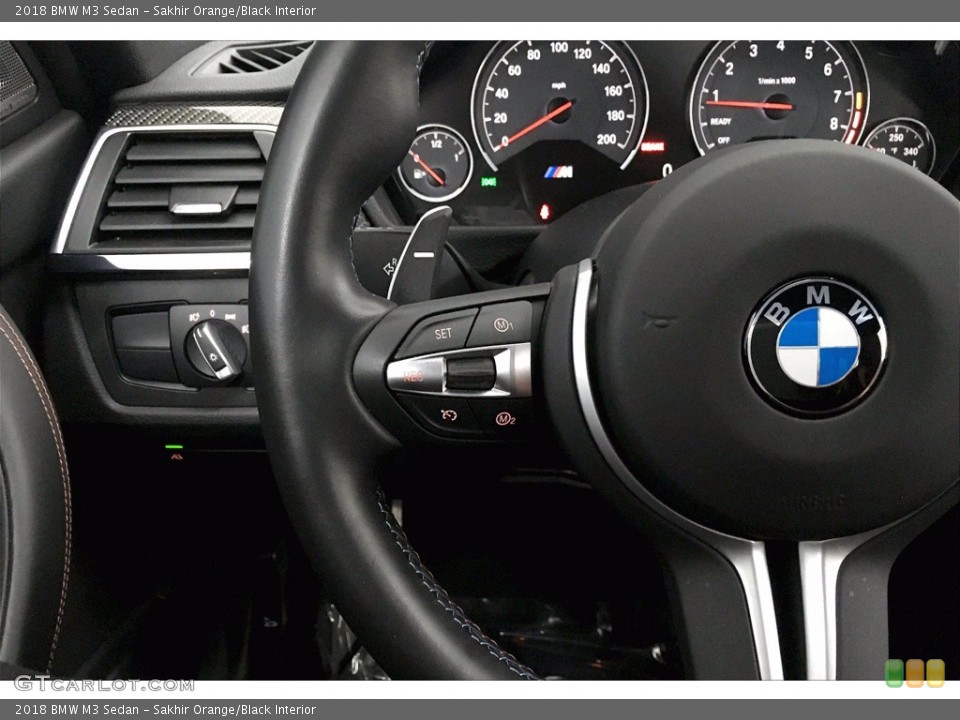Click the RES cruise control button
The height and width of the screenshot is (720, 960).
tap(414, 375)
